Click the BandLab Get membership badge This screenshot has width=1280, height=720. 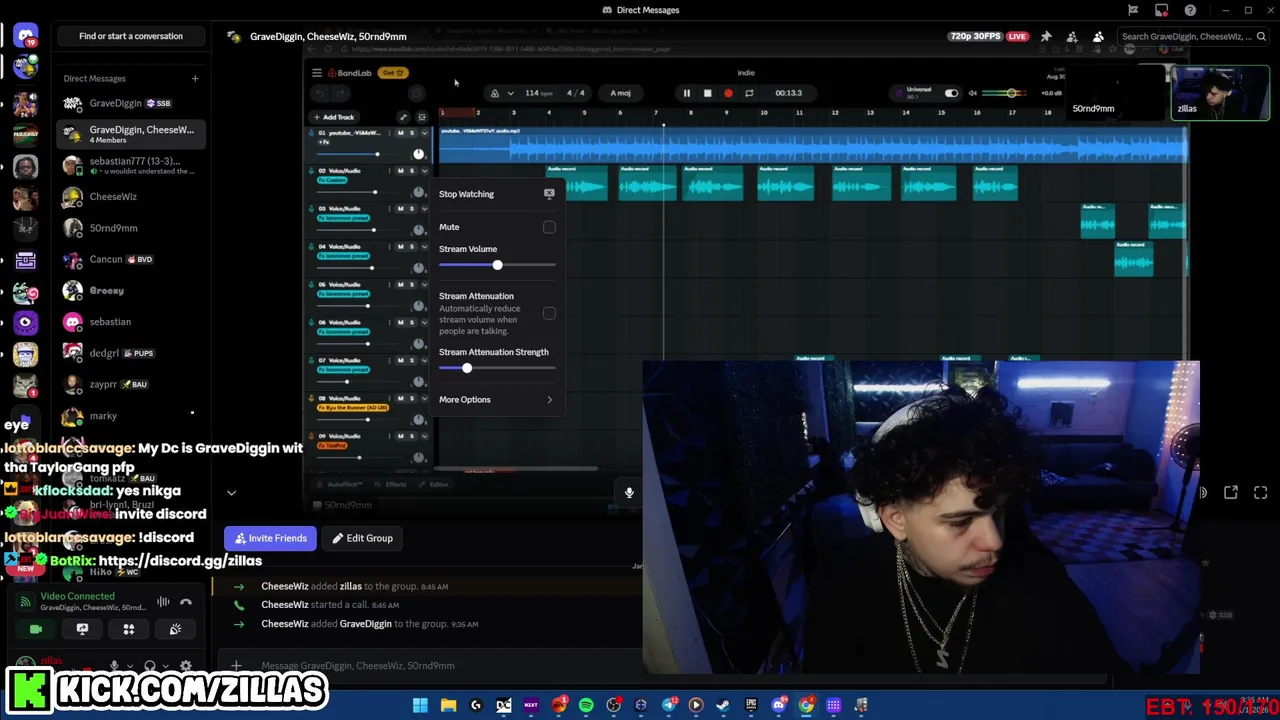[393, 73]
